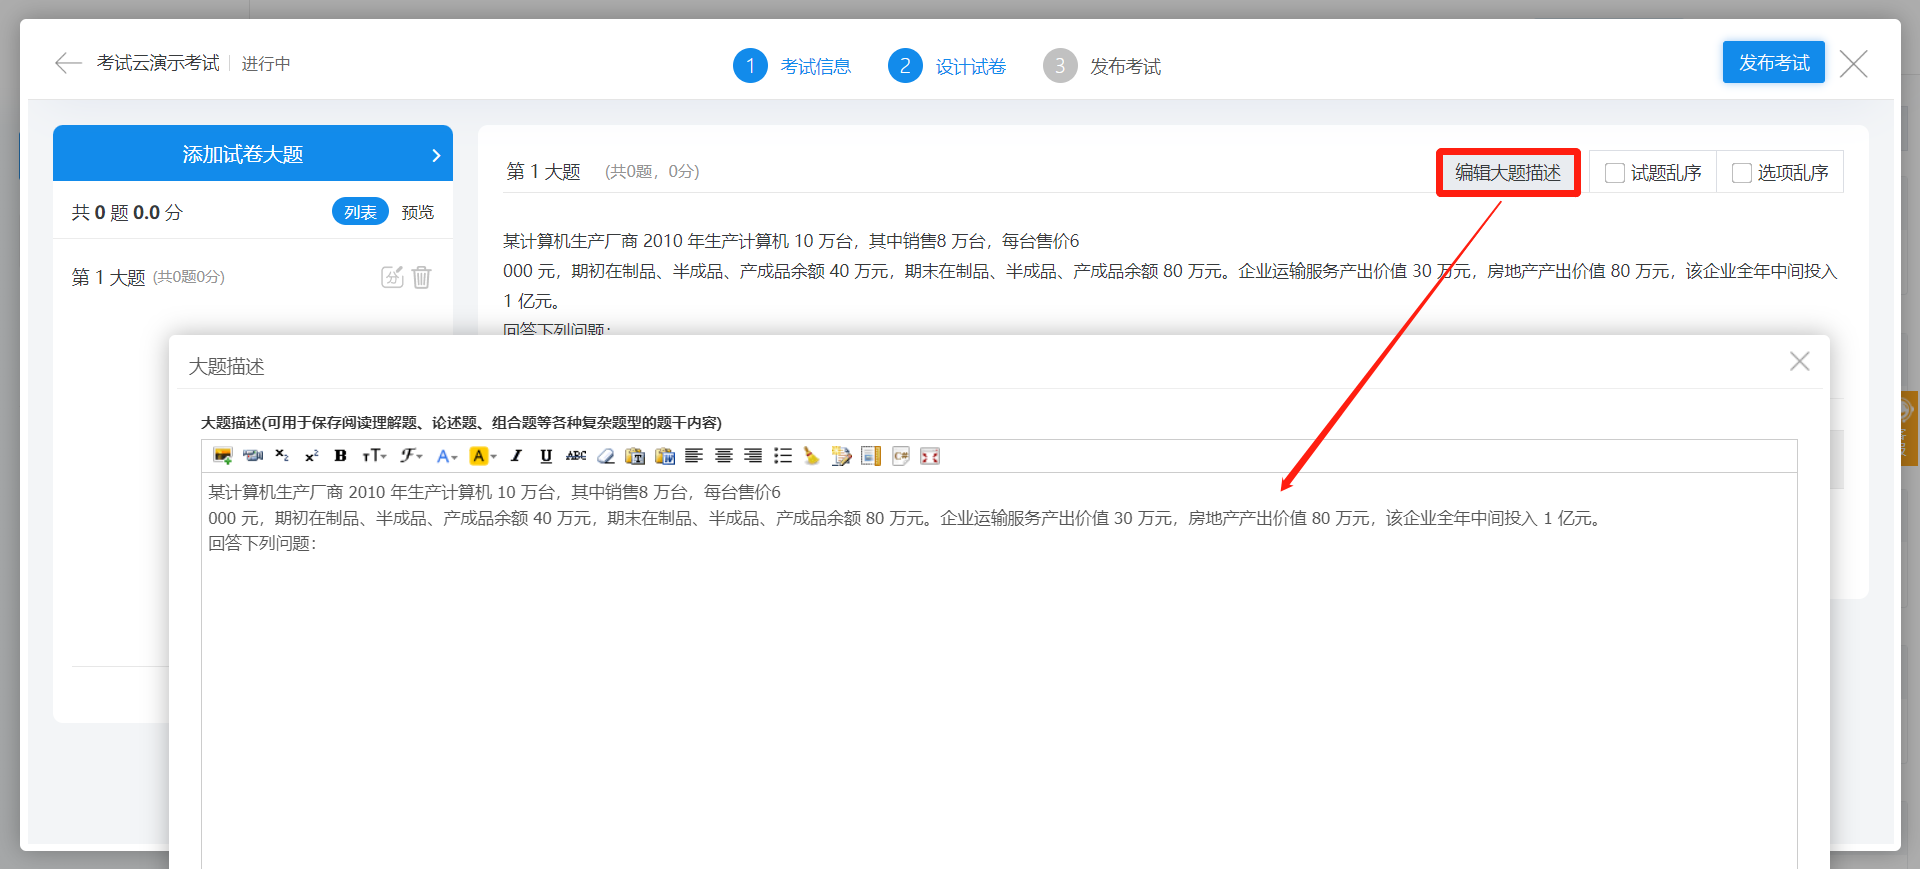Viewport: 1920px width, 869px height.
Task: Click the subscript icon in toolbar
Action: 282,456
